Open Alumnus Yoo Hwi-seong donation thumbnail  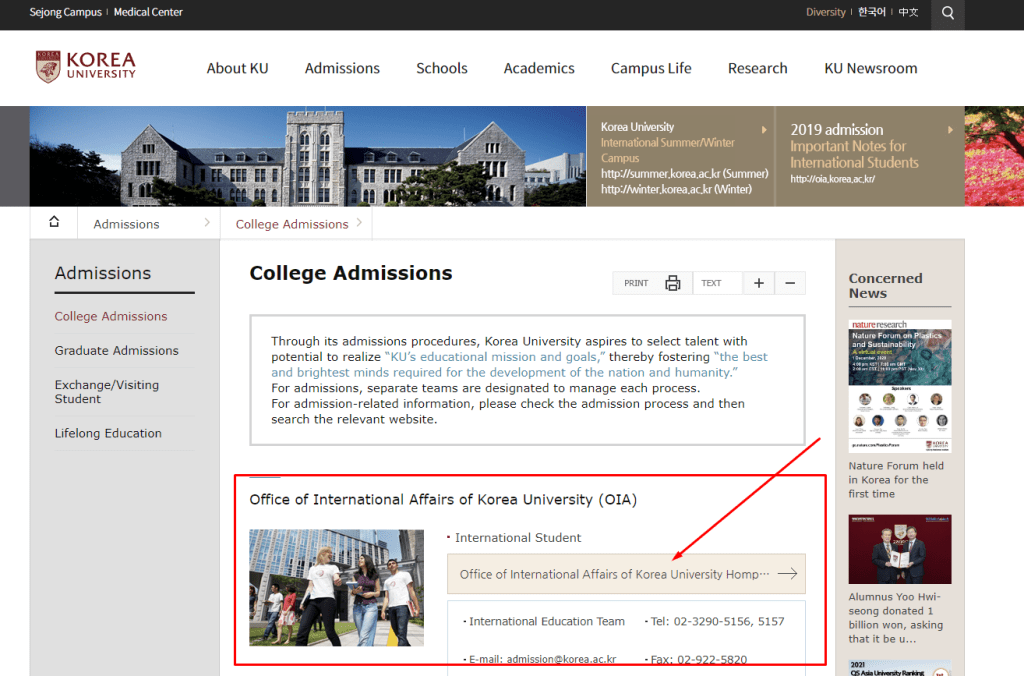point(900,549)
